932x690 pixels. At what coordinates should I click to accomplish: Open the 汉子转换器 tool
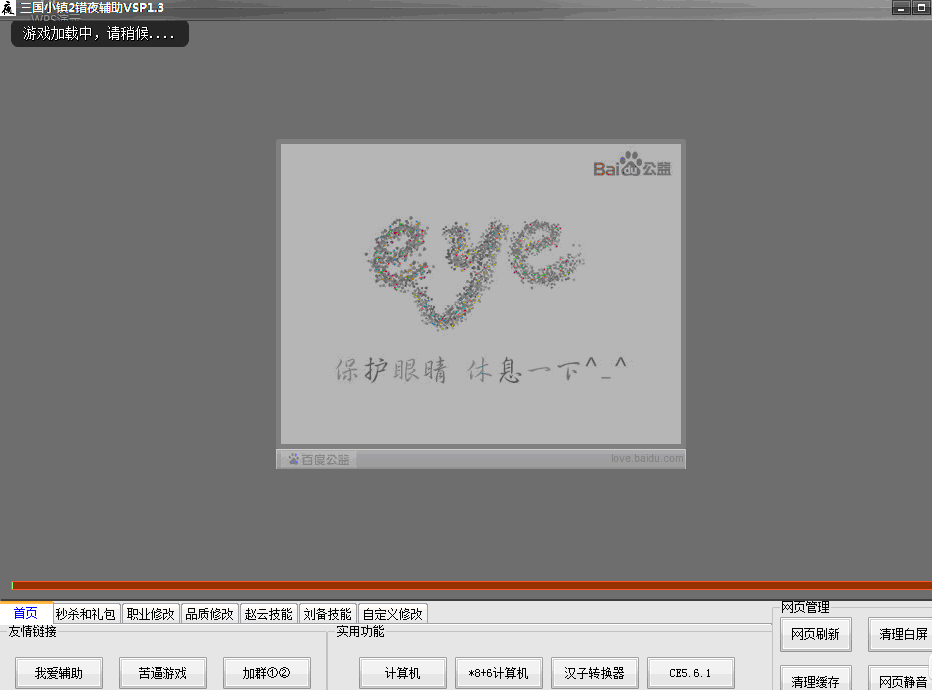[594, 673]
